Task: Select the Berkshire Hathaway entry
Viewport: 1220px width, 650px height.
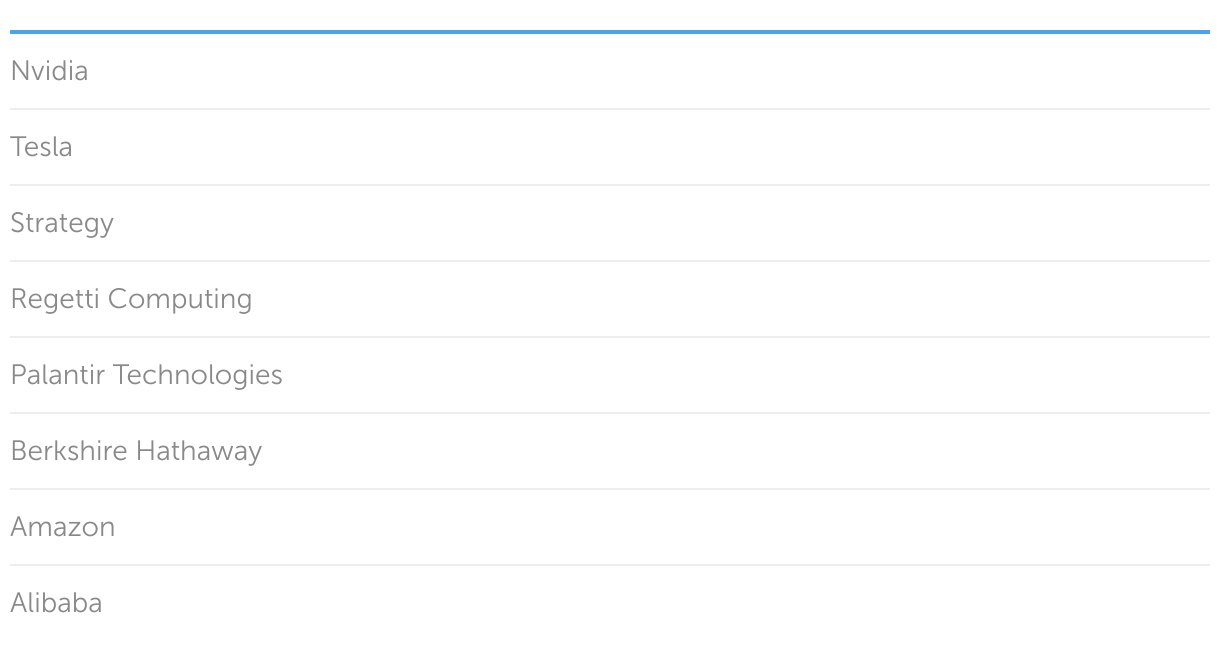Action: (x=136, y=451)
